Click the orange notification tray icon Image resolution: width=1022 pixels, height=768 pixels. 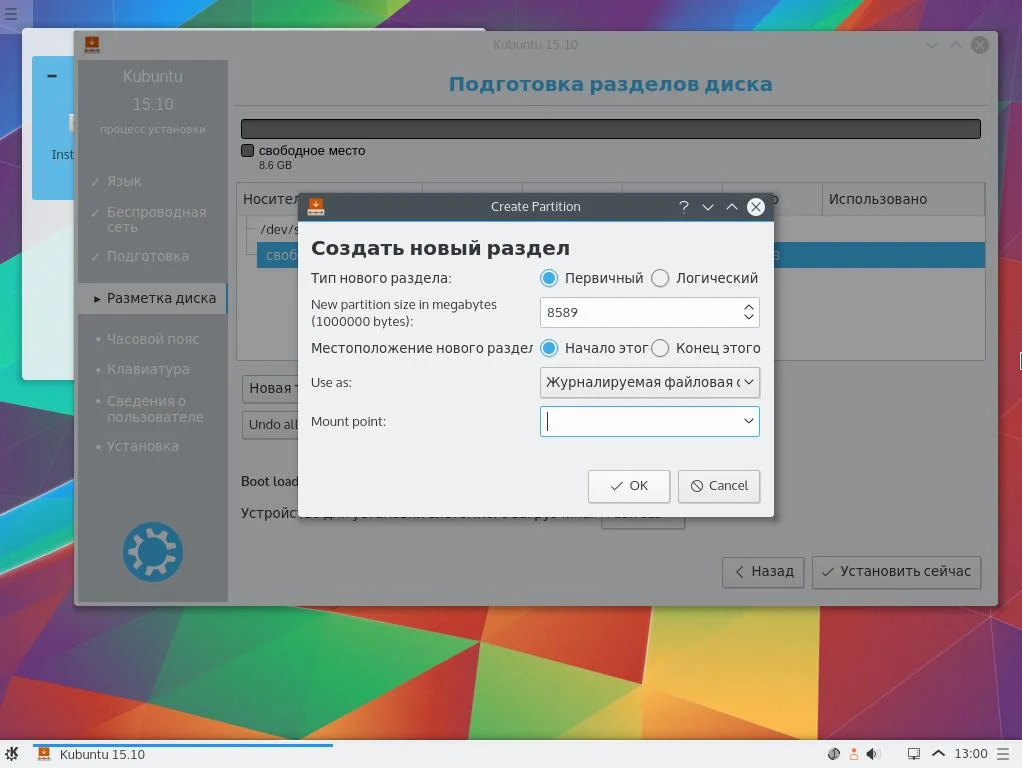tap(853, 754)
